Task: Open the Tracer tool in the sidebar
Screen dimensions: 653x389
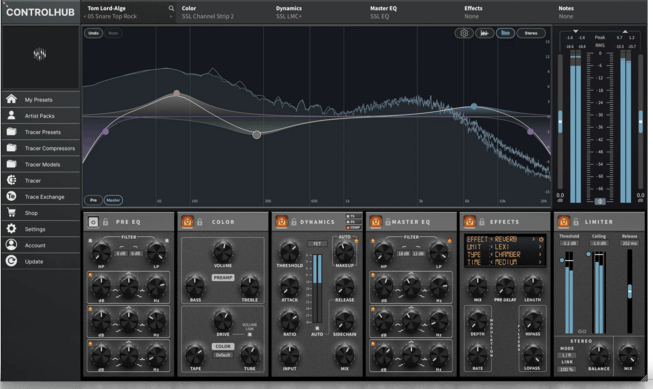Action: 40,180
